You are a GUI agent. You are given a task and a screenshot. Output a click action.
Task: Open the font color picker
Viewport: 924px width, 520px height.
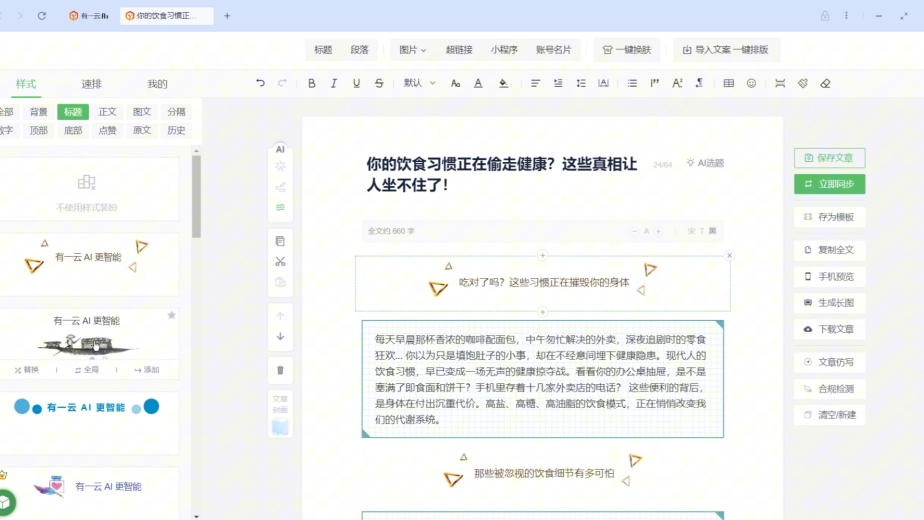point(478,83)
